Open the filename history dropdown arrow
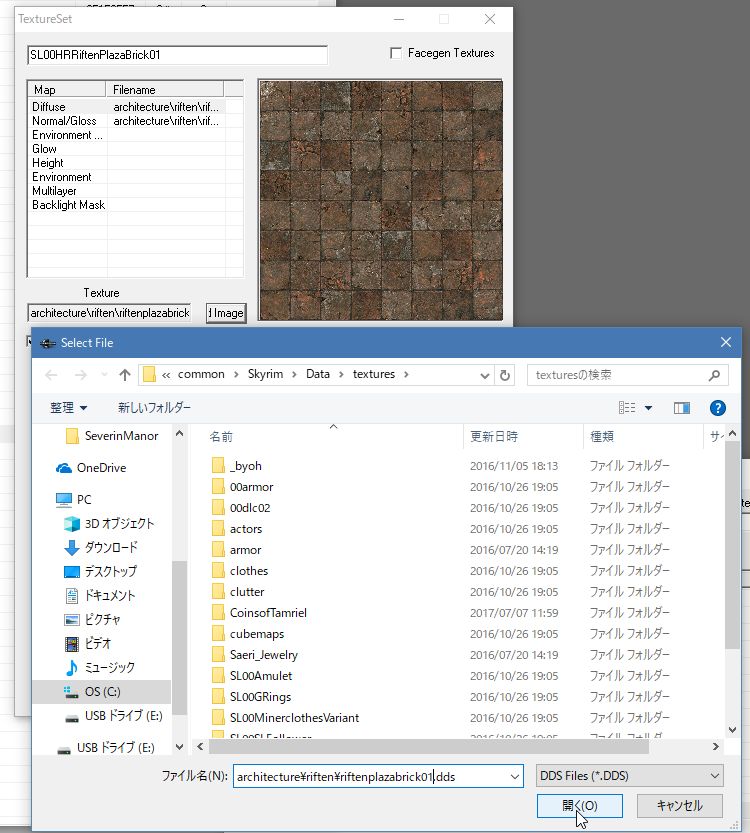Viewport: 750px width, 833px height. click(x=515, y=776)
